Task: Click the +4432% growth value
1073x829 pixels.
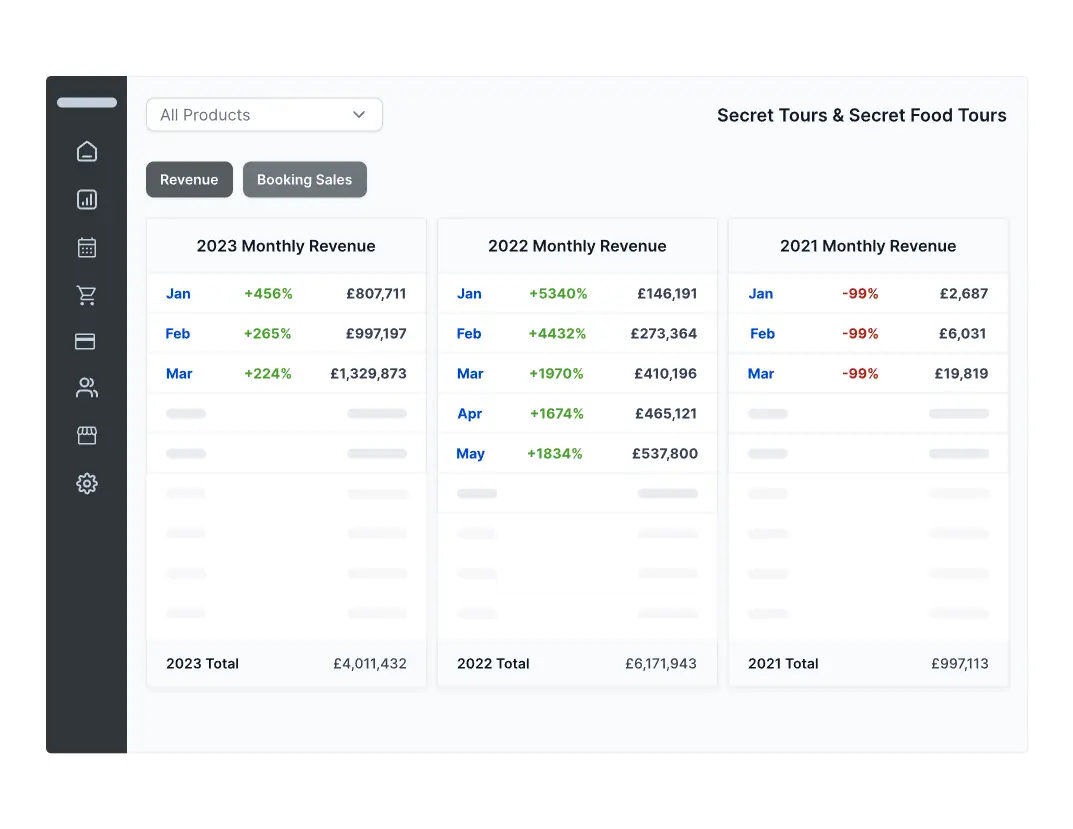Action: pos(557,333)
